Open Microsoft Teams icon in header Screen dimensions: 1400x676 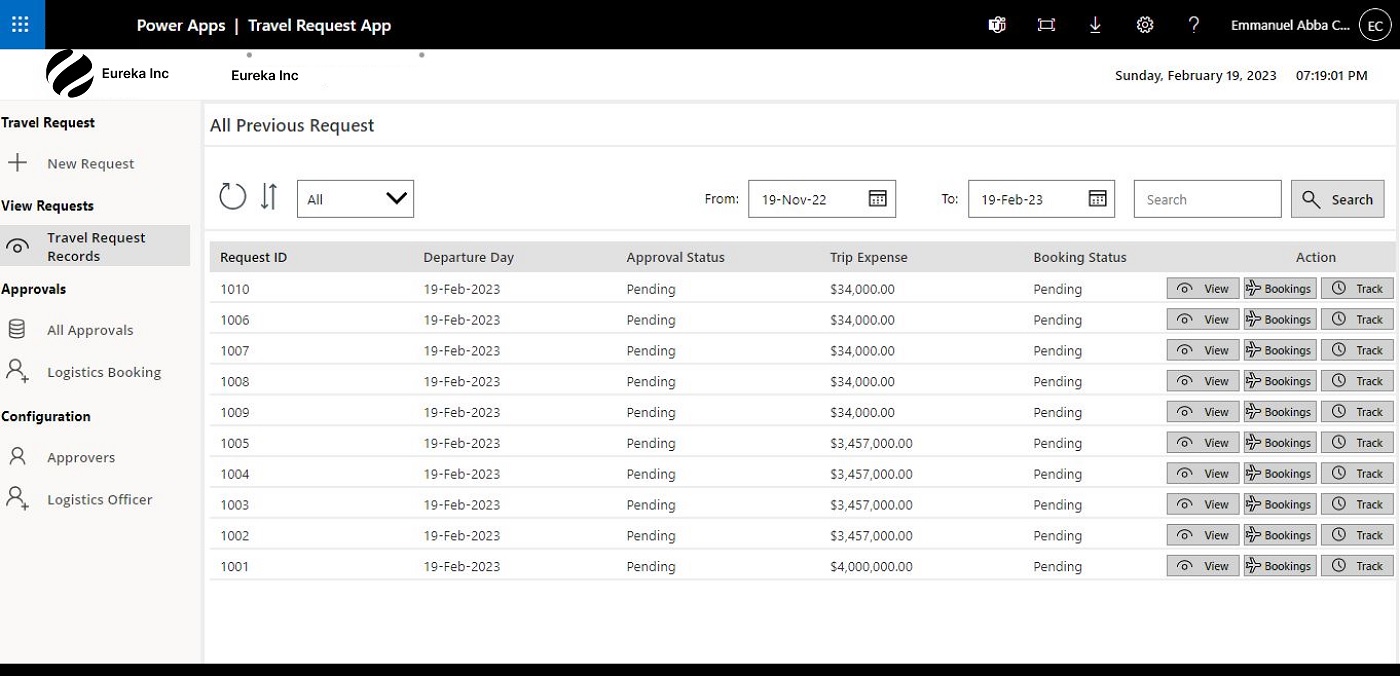coord(997,25)
